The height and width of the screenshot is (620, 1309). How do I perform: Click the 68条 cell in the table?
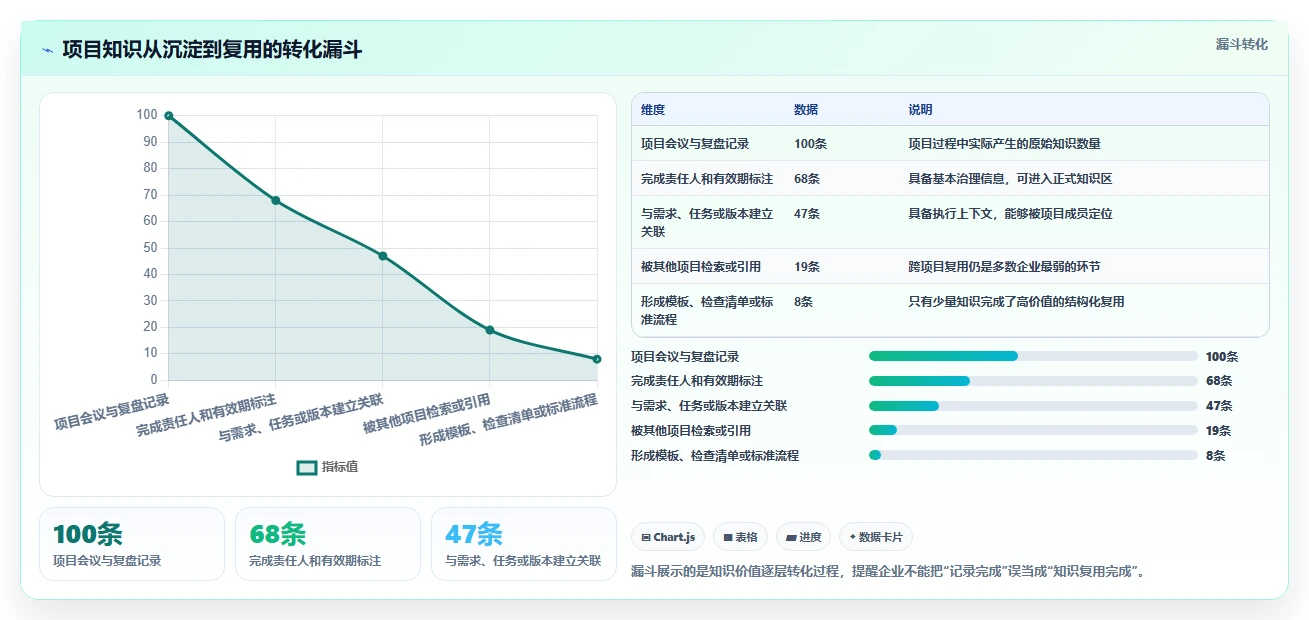807,179
